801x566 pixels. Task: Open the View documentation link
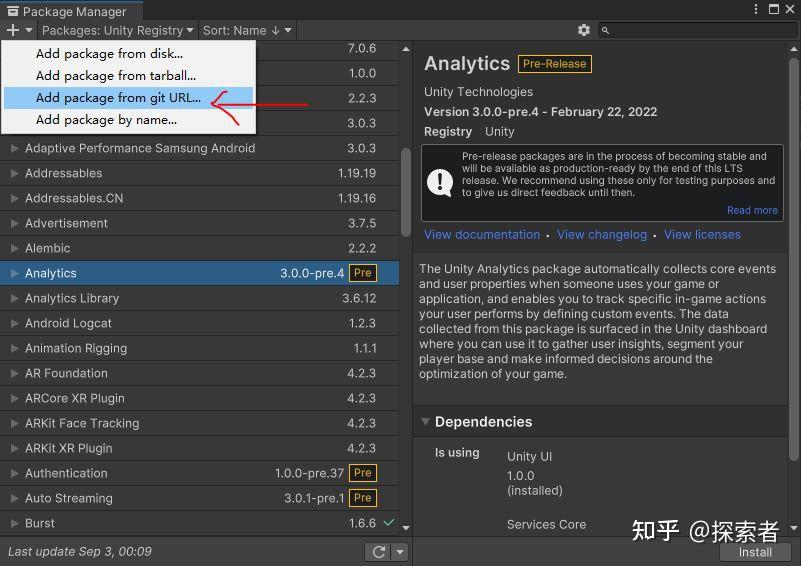click(482, 234)
